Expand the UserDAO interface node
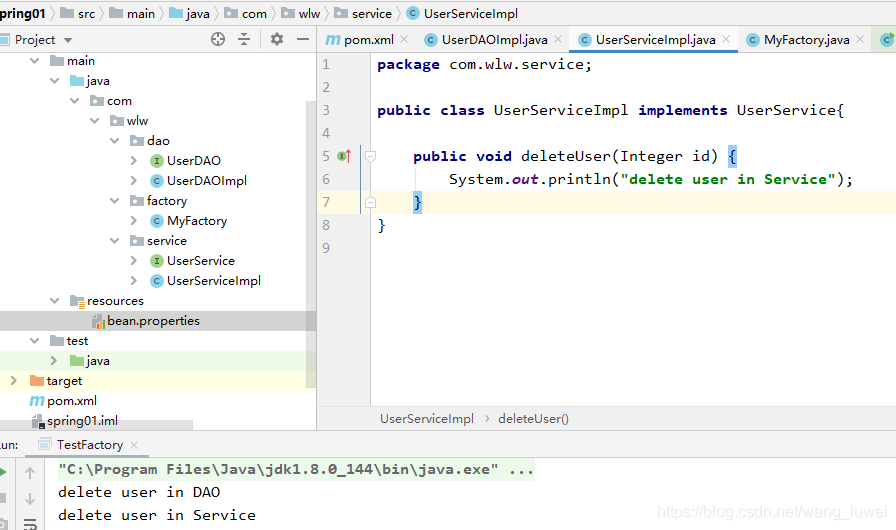The image size is (896, 530). coord(134,160)
